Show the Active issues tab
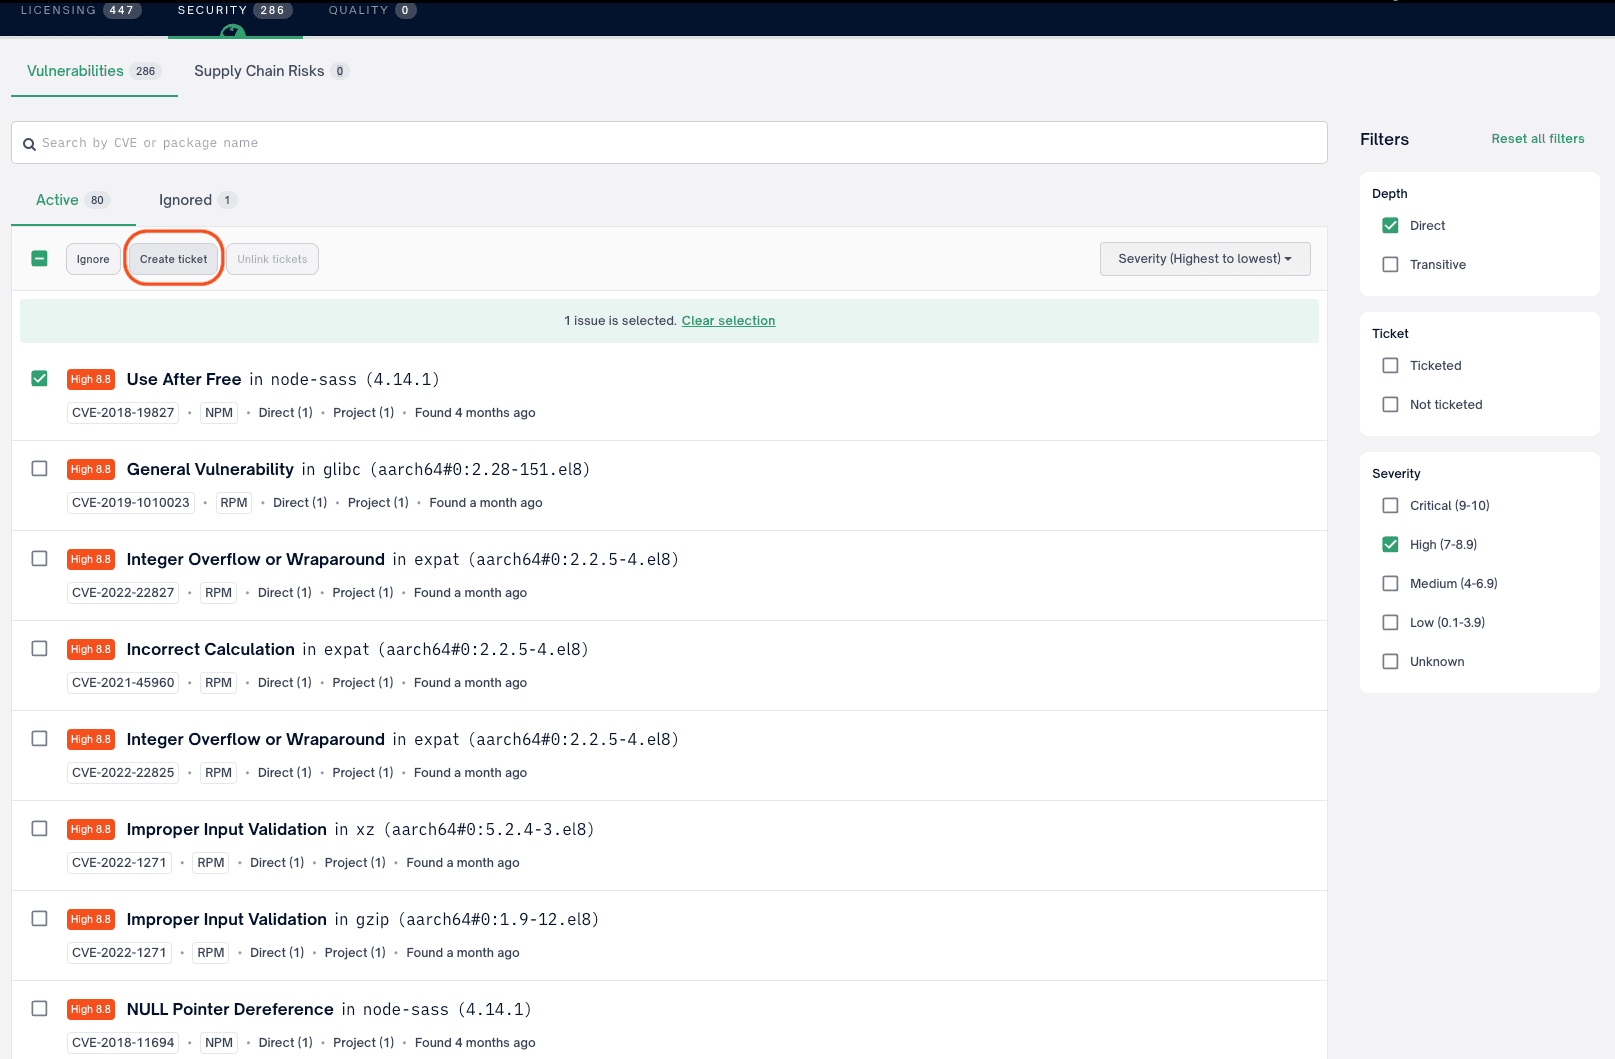The image size is (1615, 1059). pyautogui.click(x=73, y=200)
